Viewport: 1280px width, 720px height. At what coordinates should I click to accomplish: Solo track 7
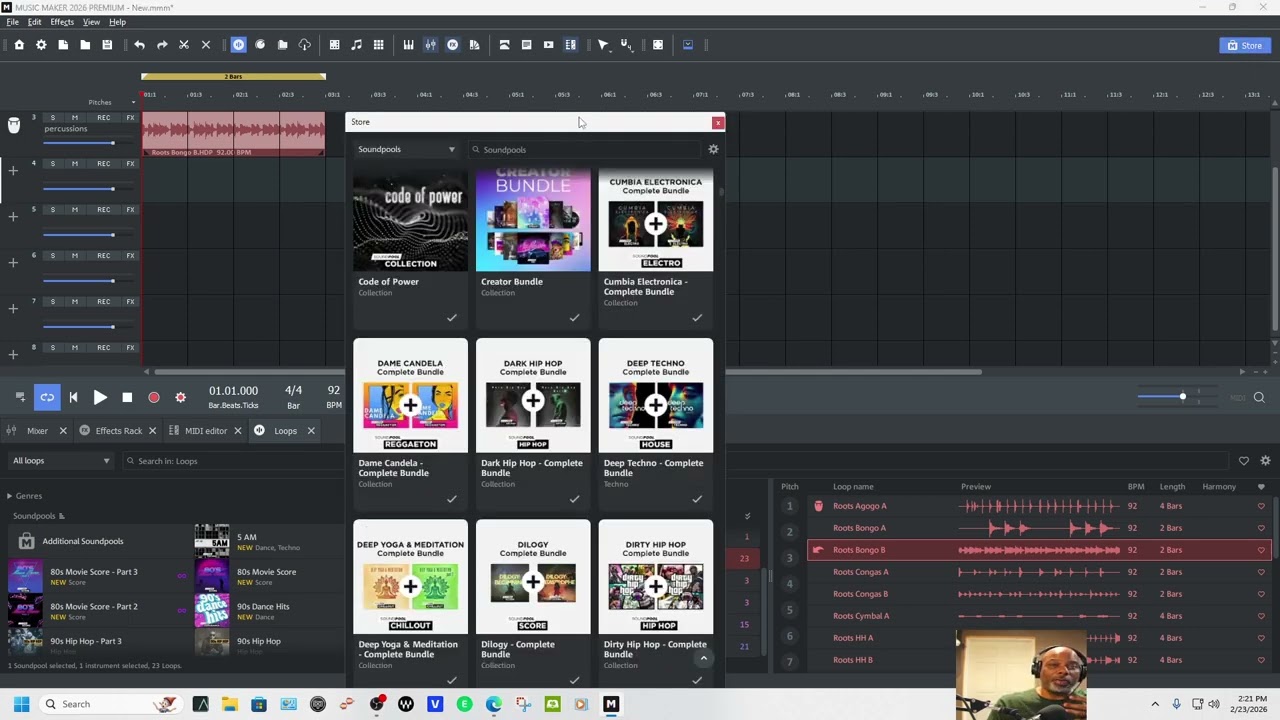52,302
